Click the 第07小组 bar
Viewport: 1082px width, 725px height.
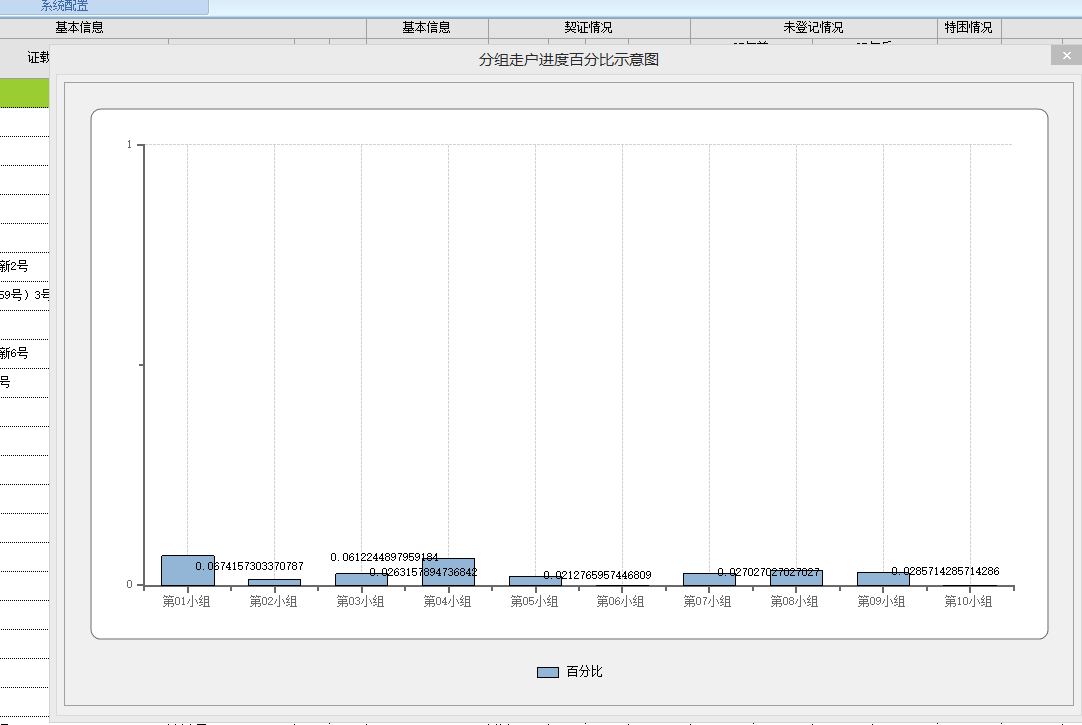709,579
